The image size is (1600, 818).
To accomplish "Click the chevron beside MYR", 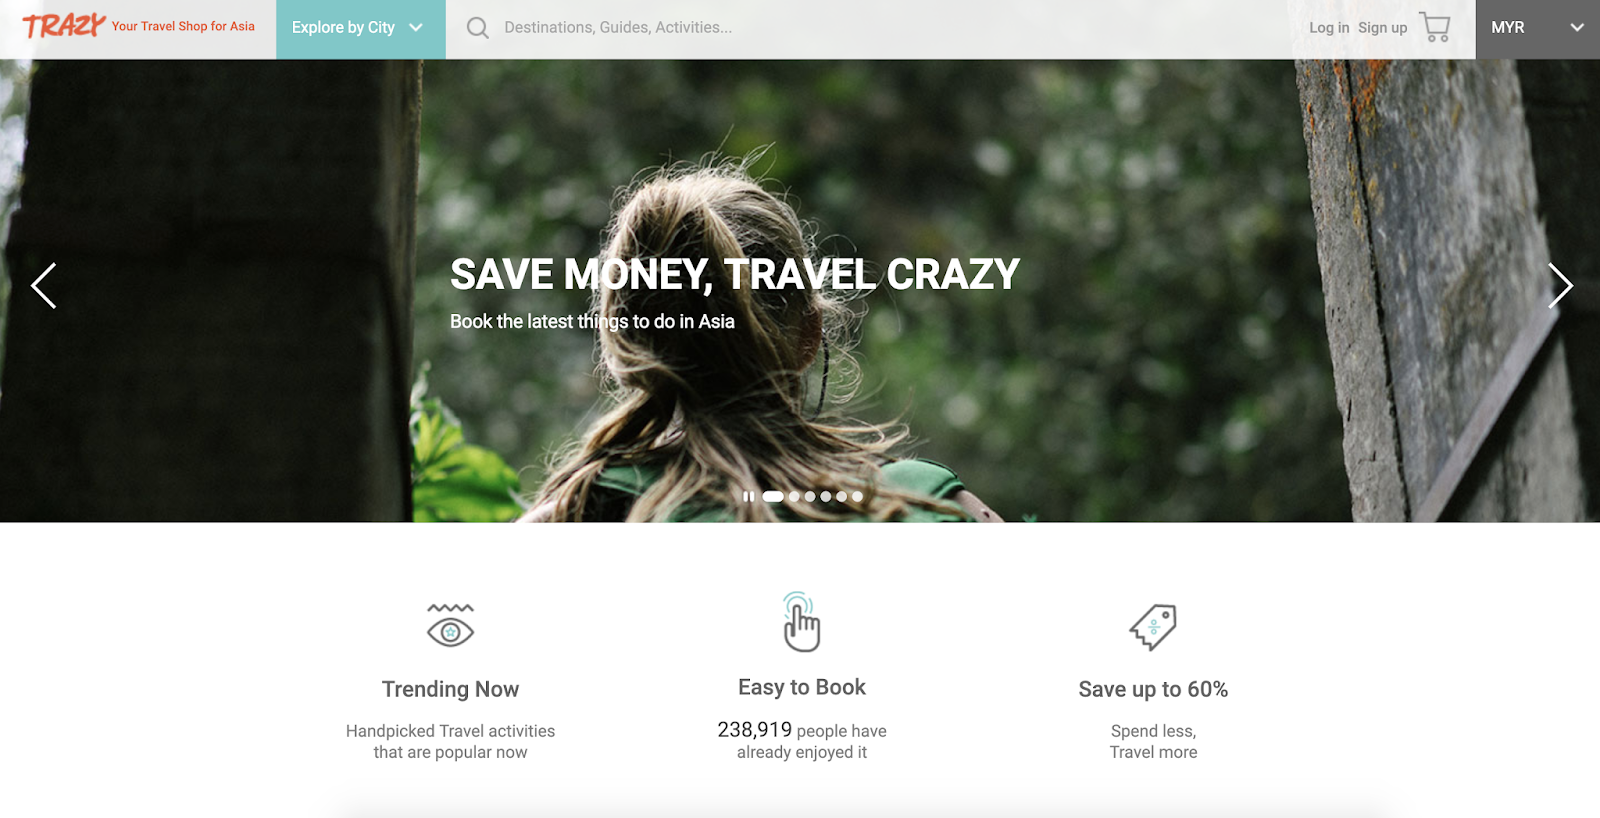I will pyautogui.click(x=1577, y=28).
